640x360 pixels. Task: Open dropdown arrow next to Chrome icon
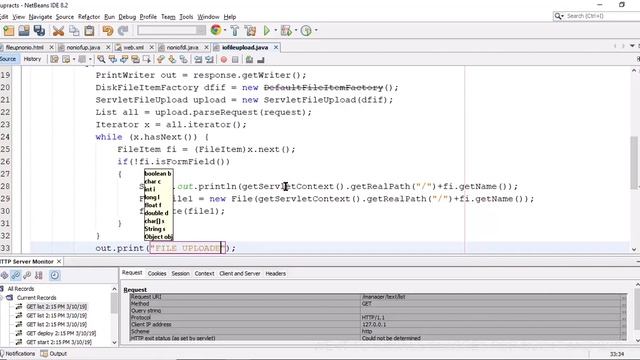tap(225, 30)
